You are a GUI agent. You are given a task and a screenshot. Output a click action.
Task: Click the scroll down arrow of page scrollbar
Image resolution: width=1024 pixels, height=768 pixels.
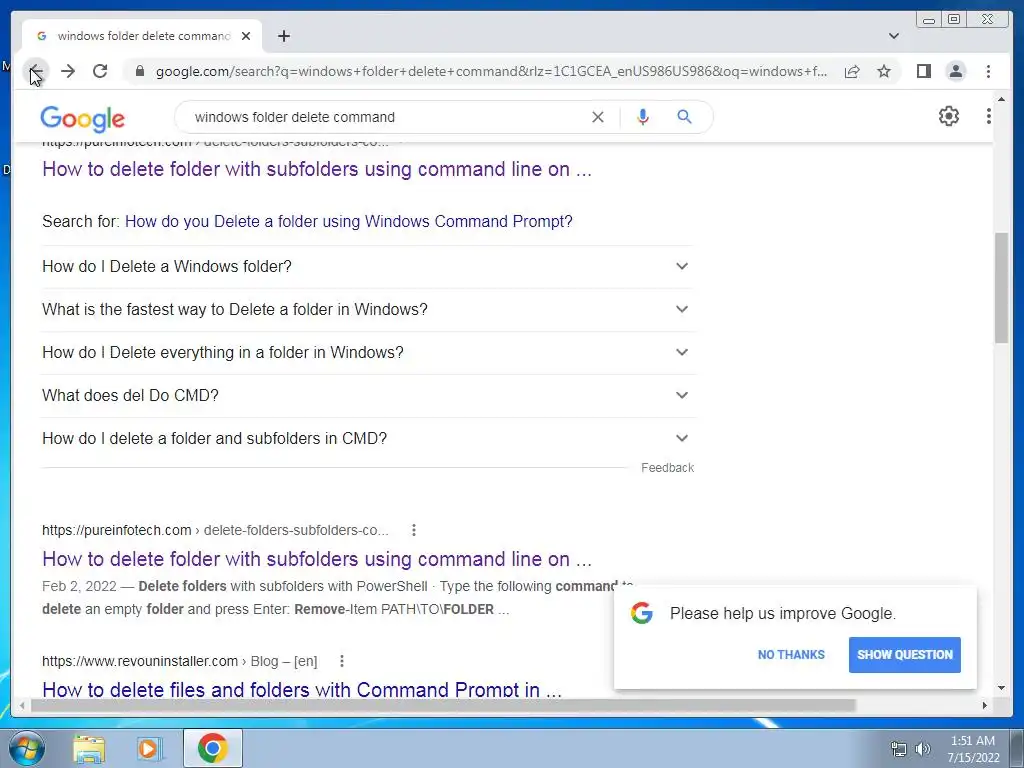[1001, 688]
